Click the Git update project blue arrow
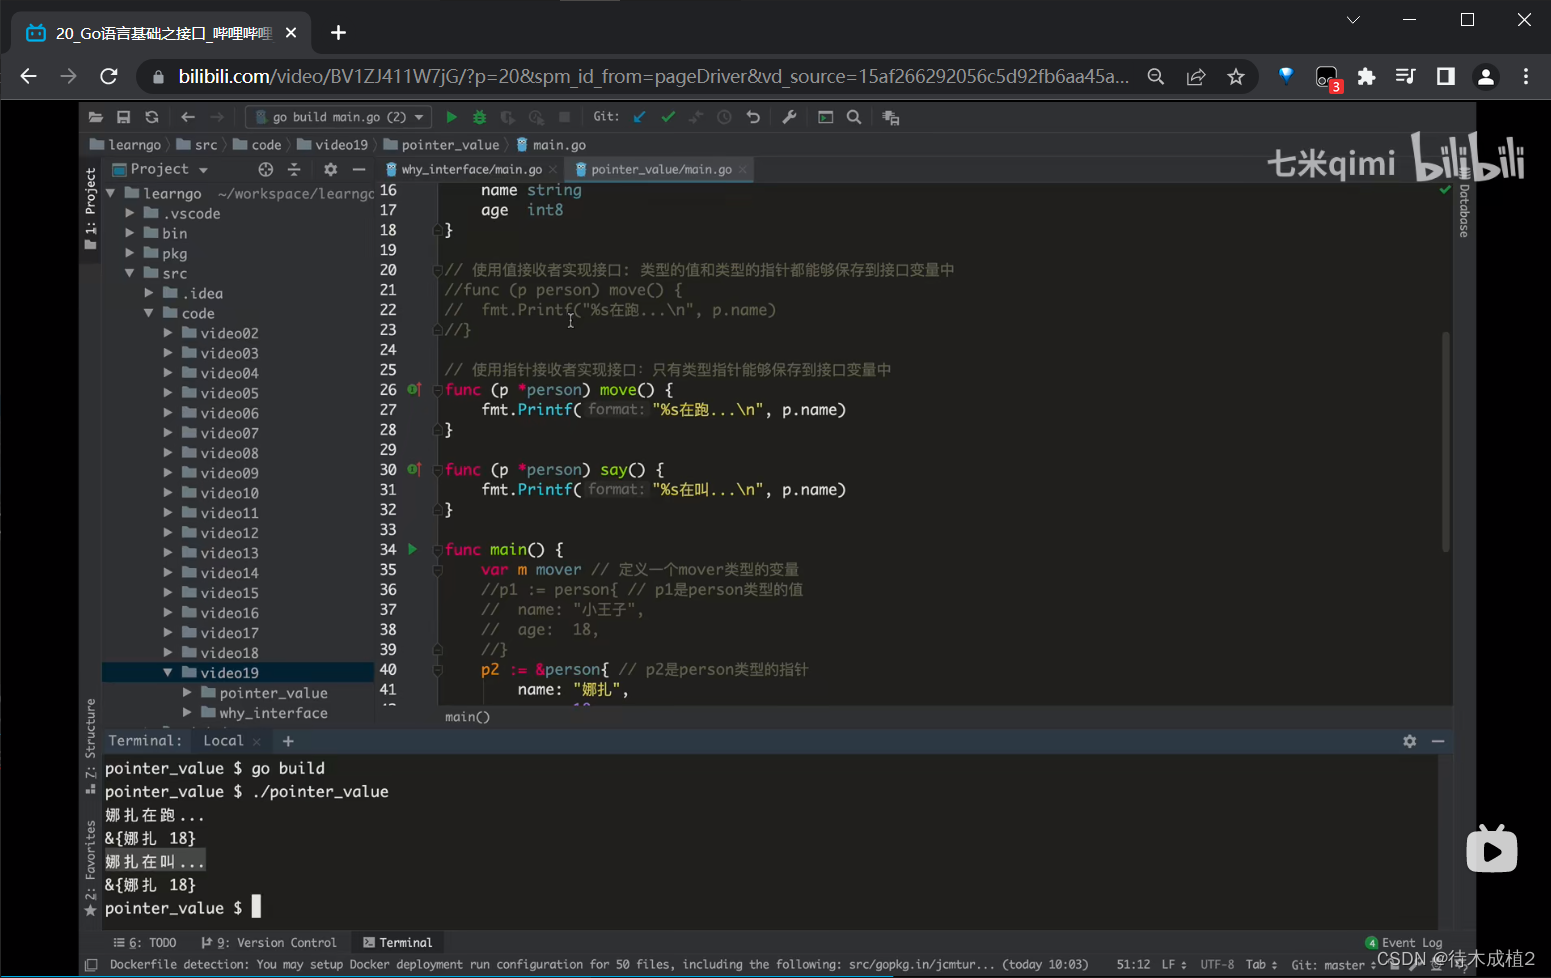This screenshot has width=1551, height=978. coord(640,117)
